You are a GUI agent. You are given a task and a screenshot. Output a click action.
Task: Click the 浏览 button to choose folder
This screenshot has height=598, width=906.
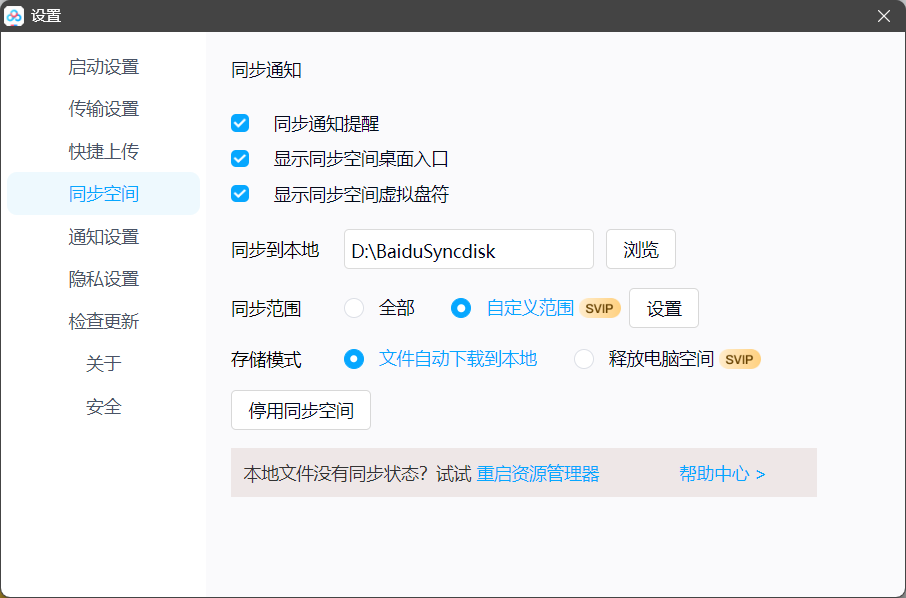(x=640, y=250)
